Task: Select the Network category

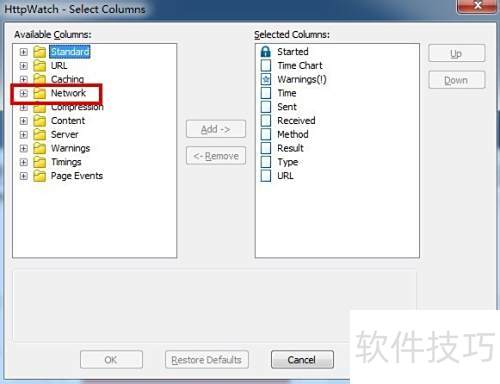Action: point(68,93)
